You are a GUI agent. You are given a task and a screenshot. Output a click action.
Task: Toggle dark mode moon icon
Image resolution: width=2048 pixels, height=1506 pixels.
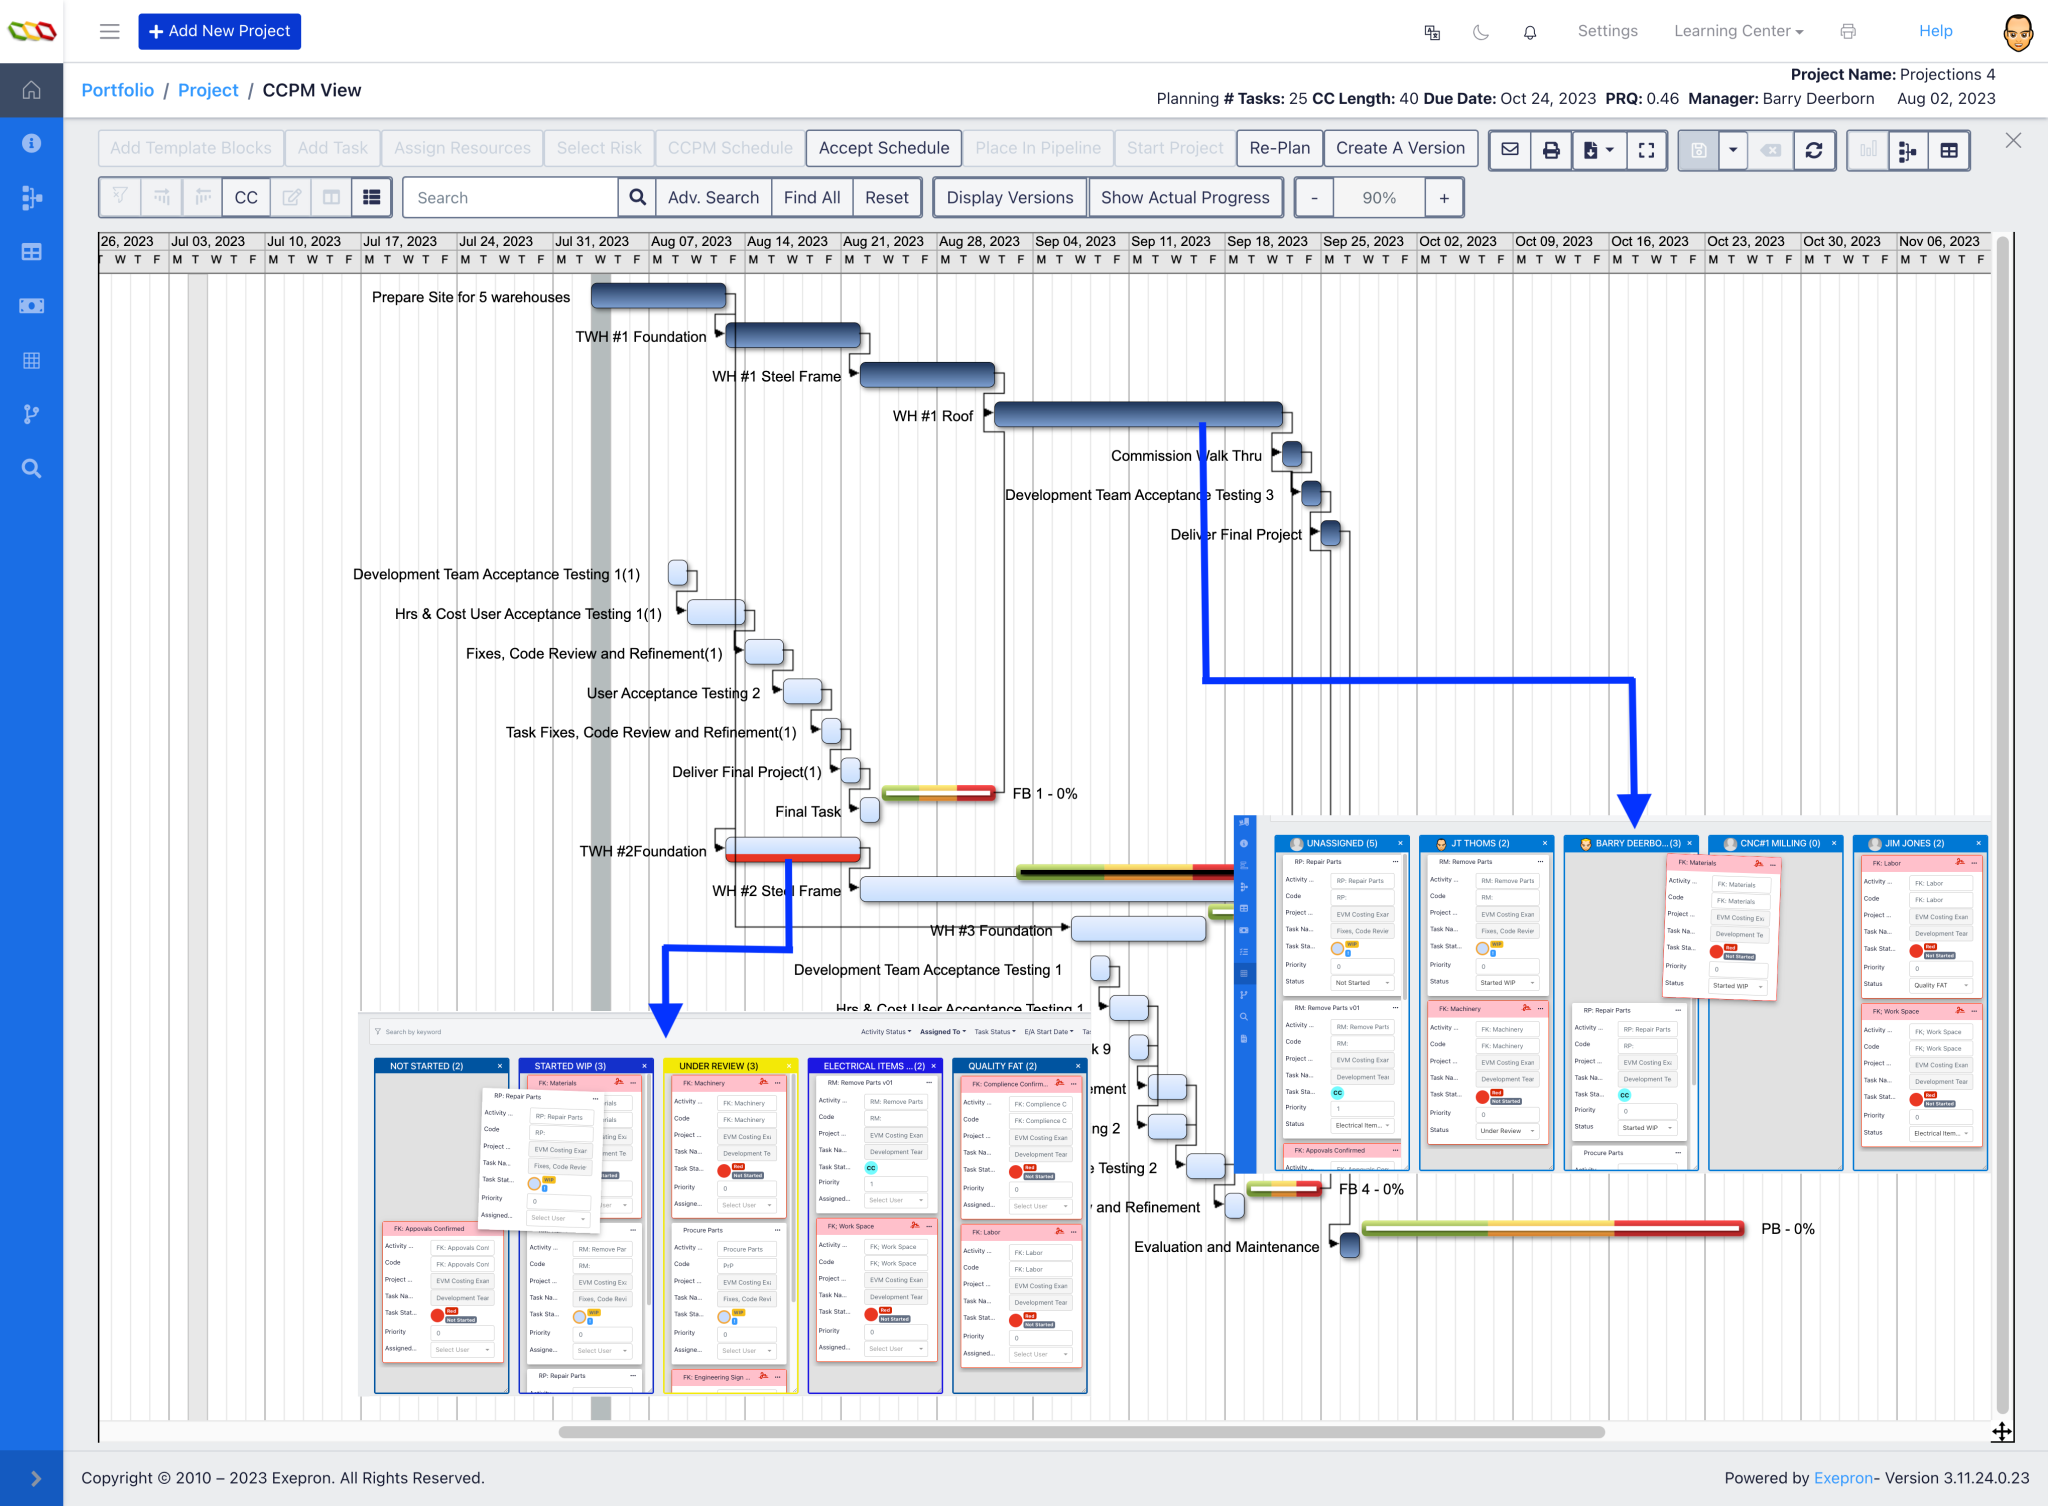point(1481,32)
